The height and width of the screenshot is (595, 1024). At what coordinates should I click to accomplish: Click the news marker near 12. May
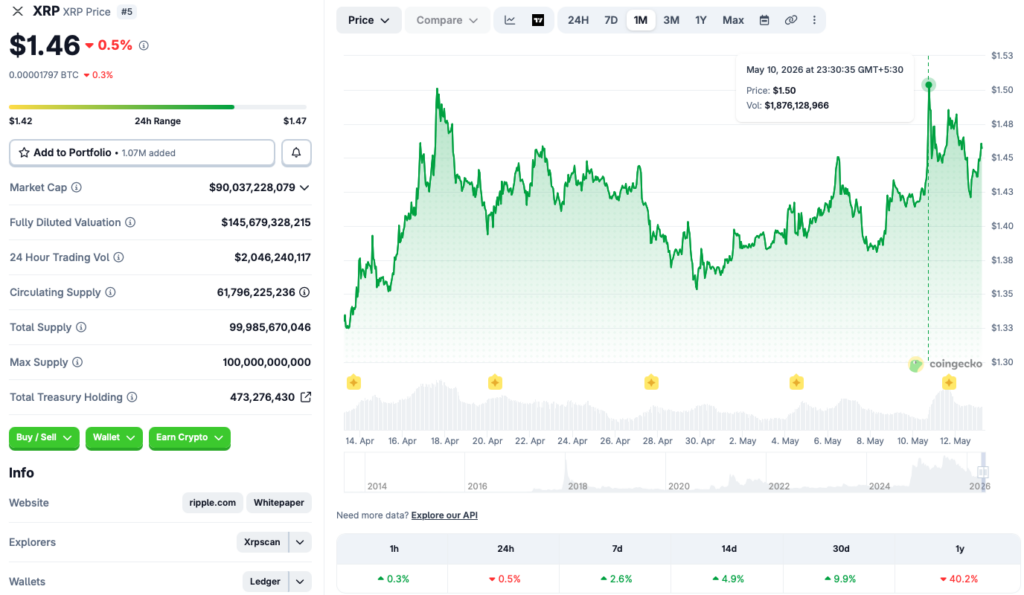click(x=949, y=383)
